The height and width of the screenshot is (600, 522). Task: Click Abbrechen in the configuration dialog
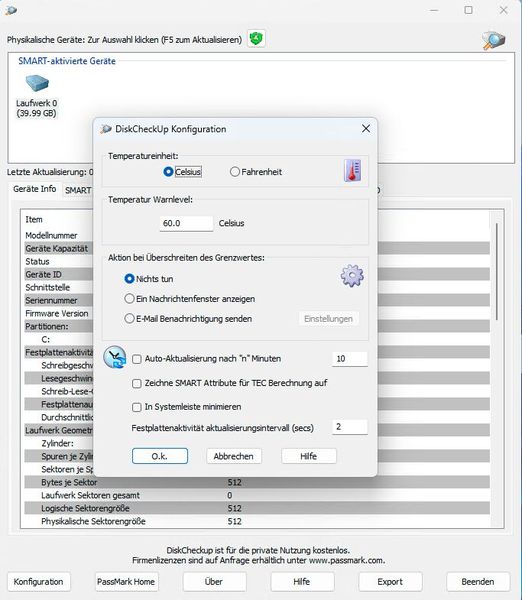tap(234, 456)
